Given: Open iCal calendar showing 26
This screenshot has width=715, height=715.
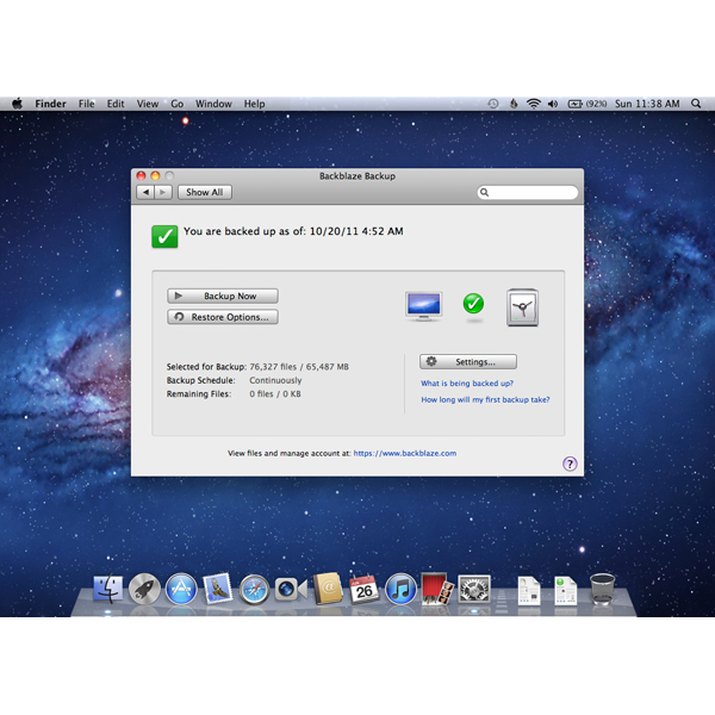Looking at the screenshot, I should click(363, 589).
